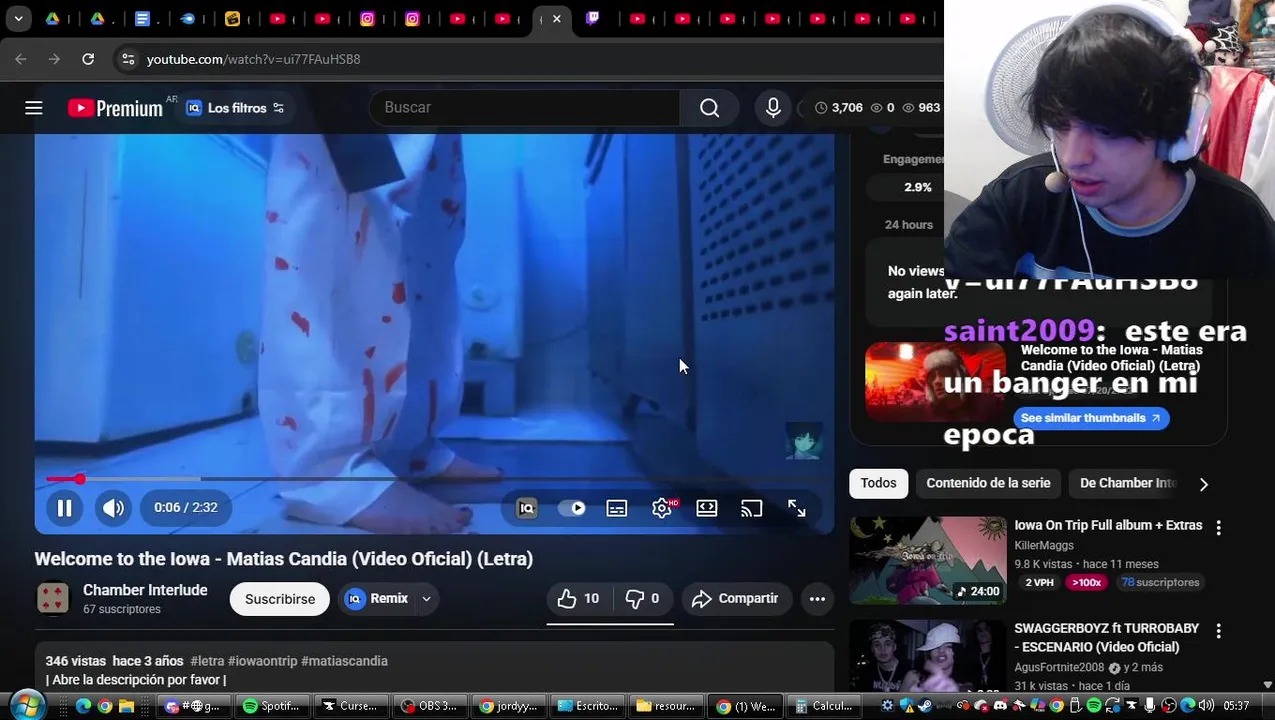Image resolution: width=1275 pixels, height=720 pixels.
Task: Like the video with thumbs up
Action: tap(578, 599)
